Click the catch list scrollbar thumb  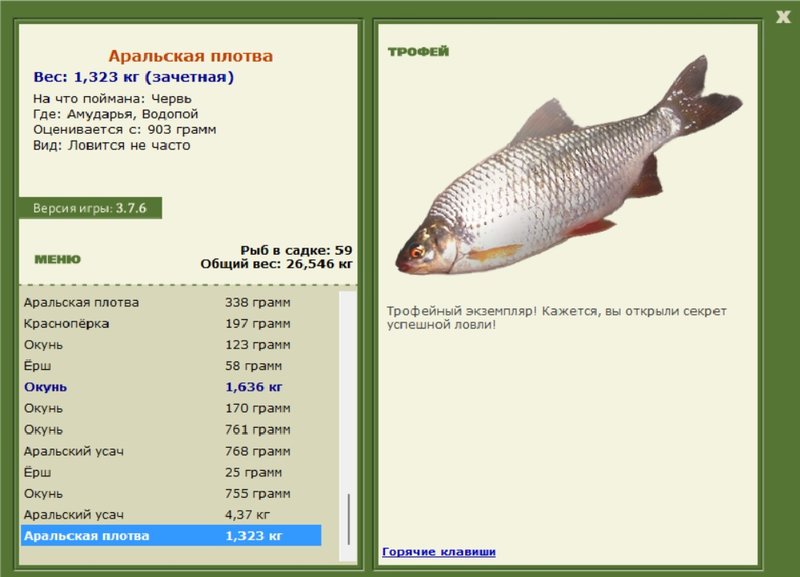349,518
